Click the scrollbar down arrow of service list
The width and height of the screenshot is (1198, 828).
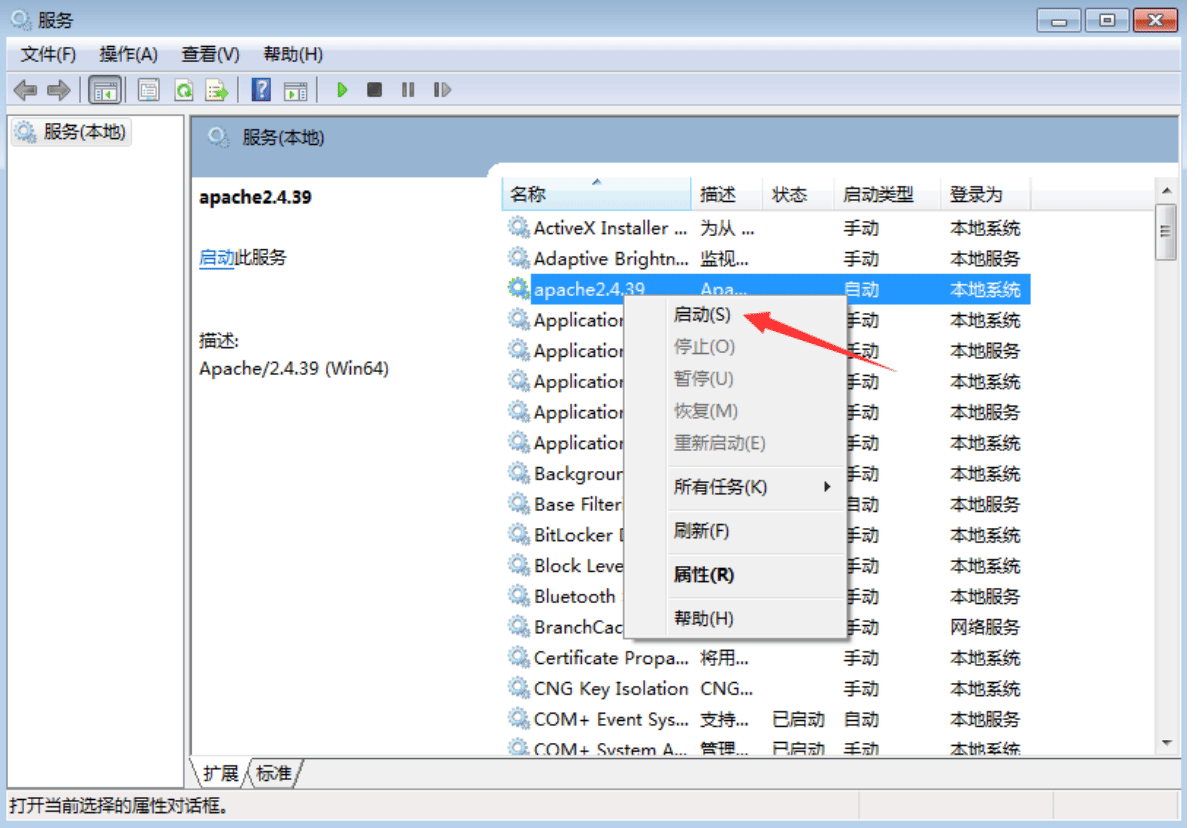coord(1166,742)
